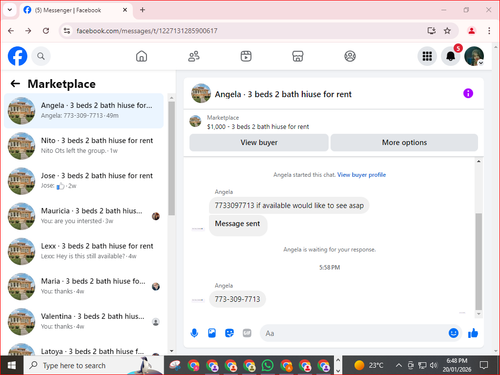The width and height of the screenshot is (500, 375).
Task: Click the More options button
Action: coord(404,142)
